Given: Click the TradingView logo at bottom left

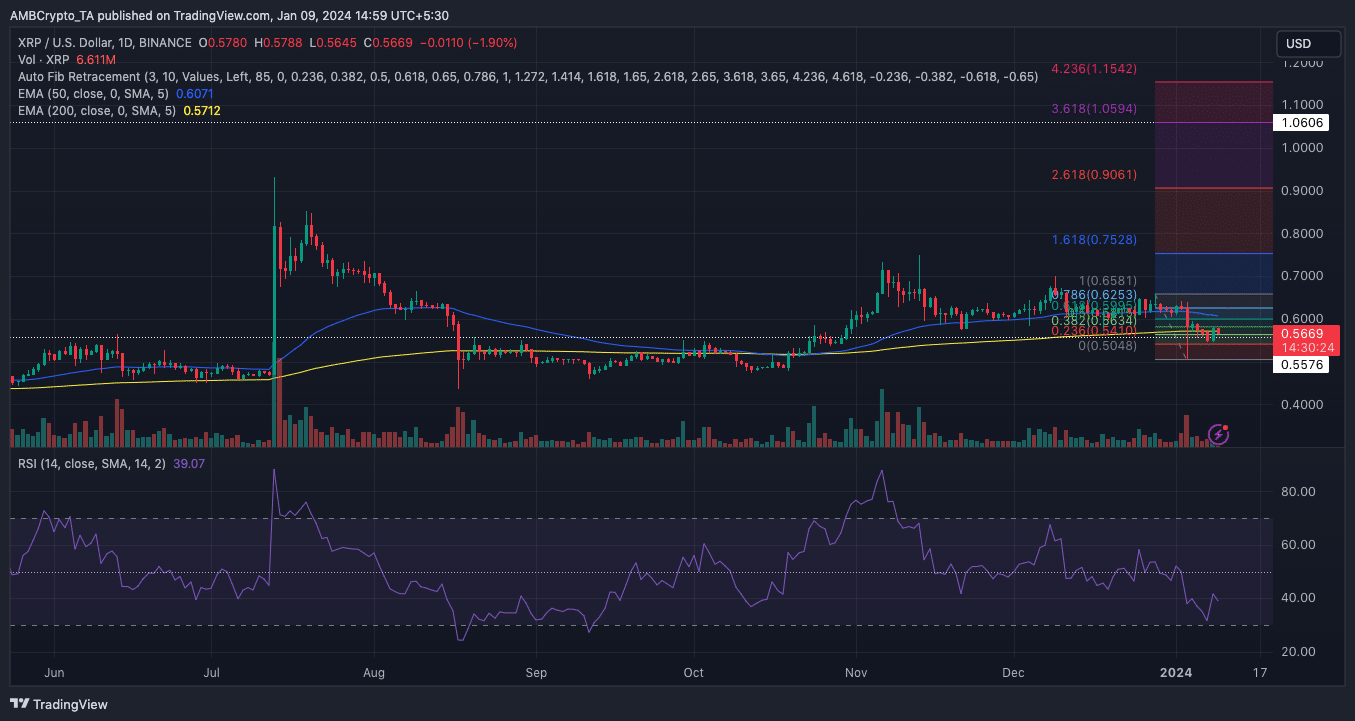Looking at the screenshot, I should pyautogui.click(x=59, y=704).
